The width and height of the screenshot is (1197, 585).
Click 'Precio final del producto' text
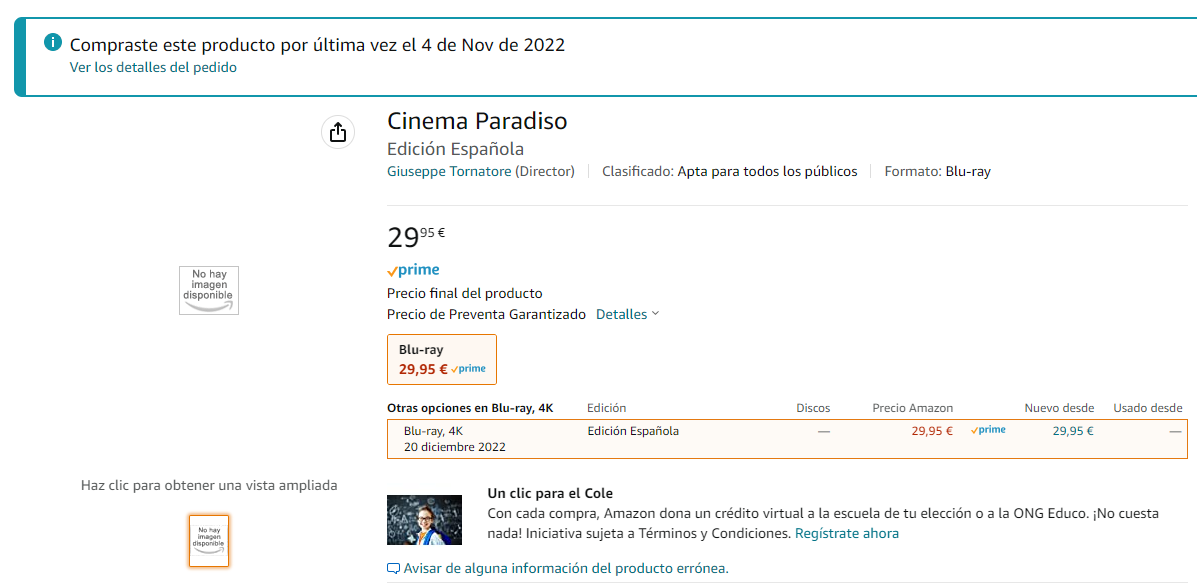[464, 293]
